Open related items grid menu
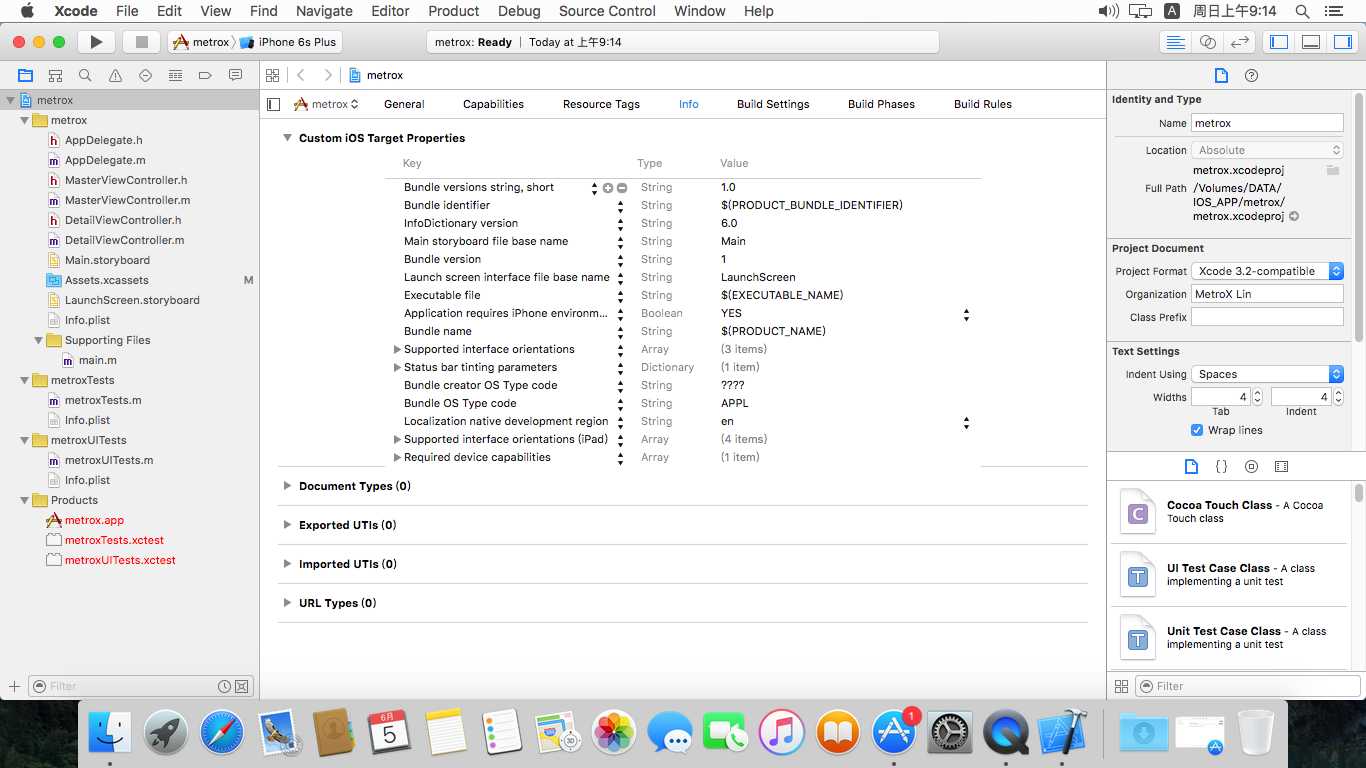The width and height of the screenshot is (1366, 768). [x=271, y=75]
